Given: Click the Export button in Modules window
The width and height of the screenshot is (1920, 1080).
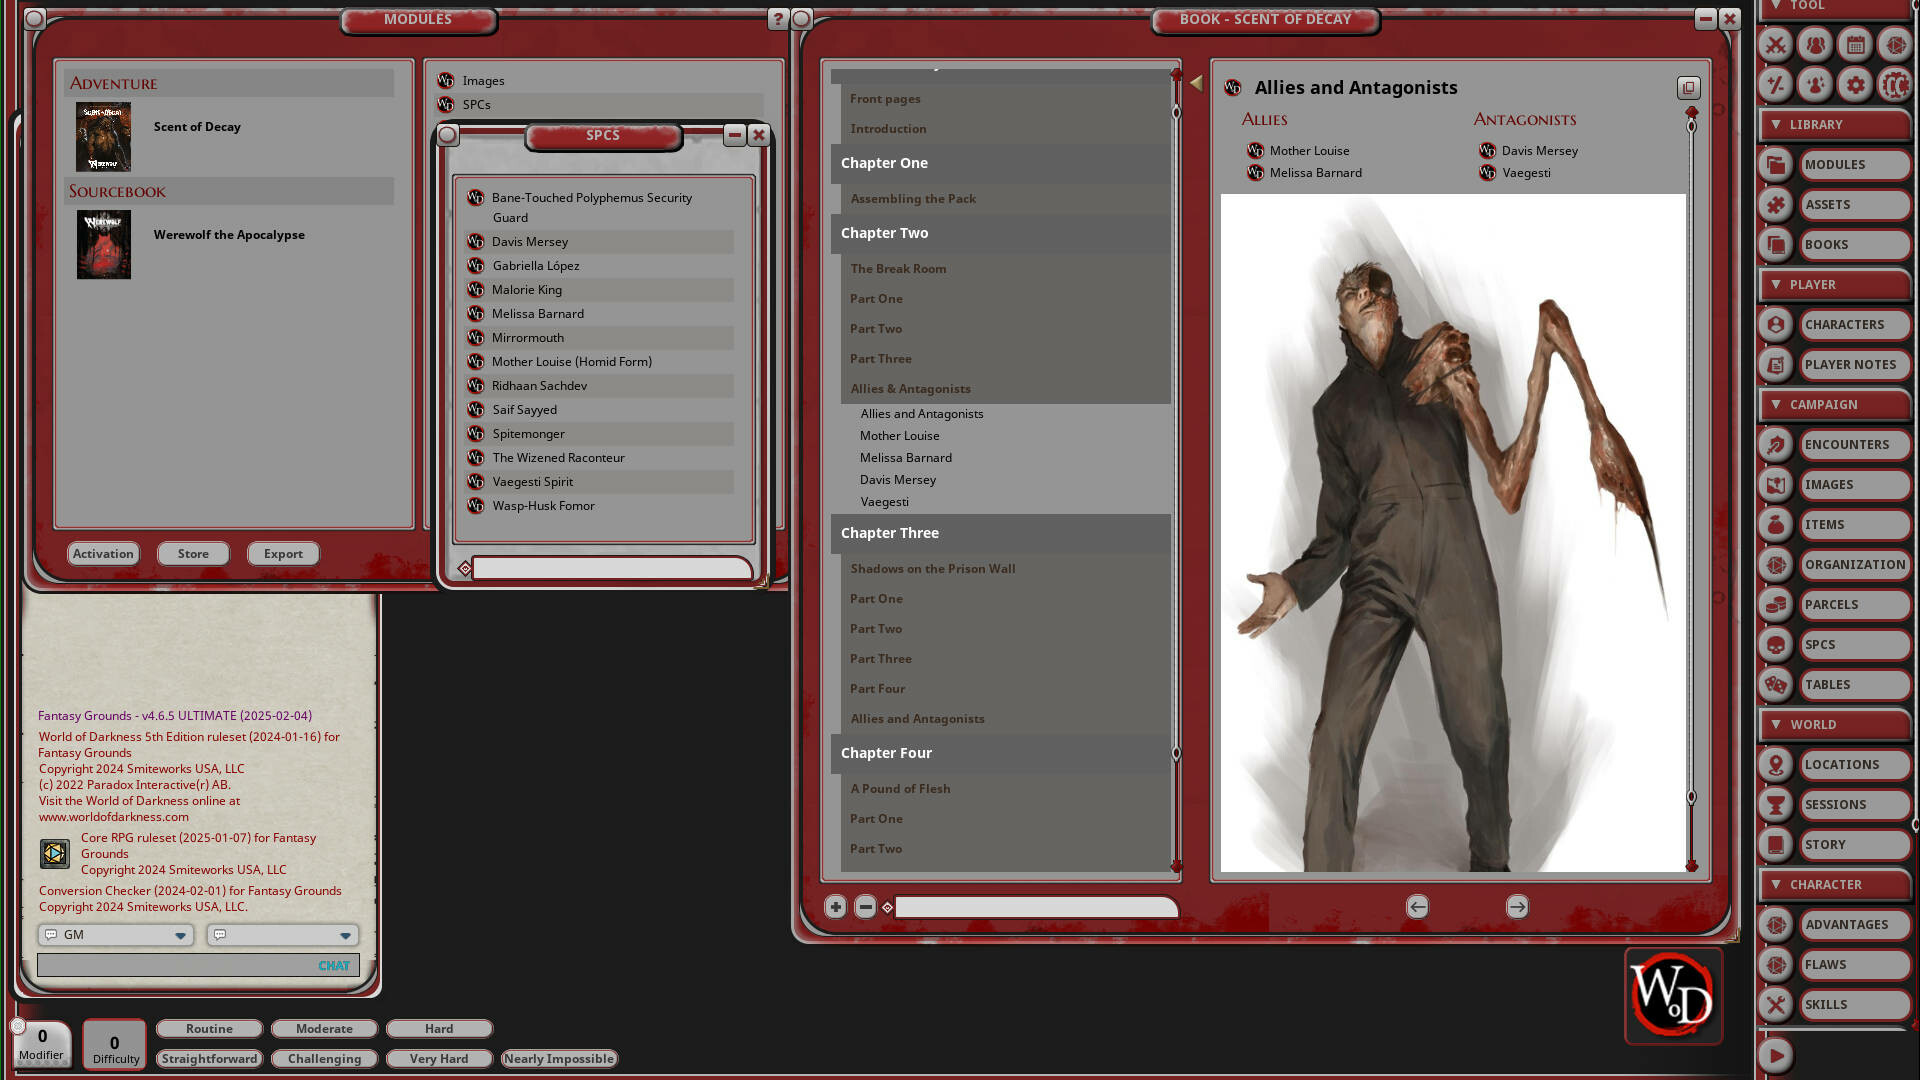Looking at the screenshot, I should click(283, 553).
